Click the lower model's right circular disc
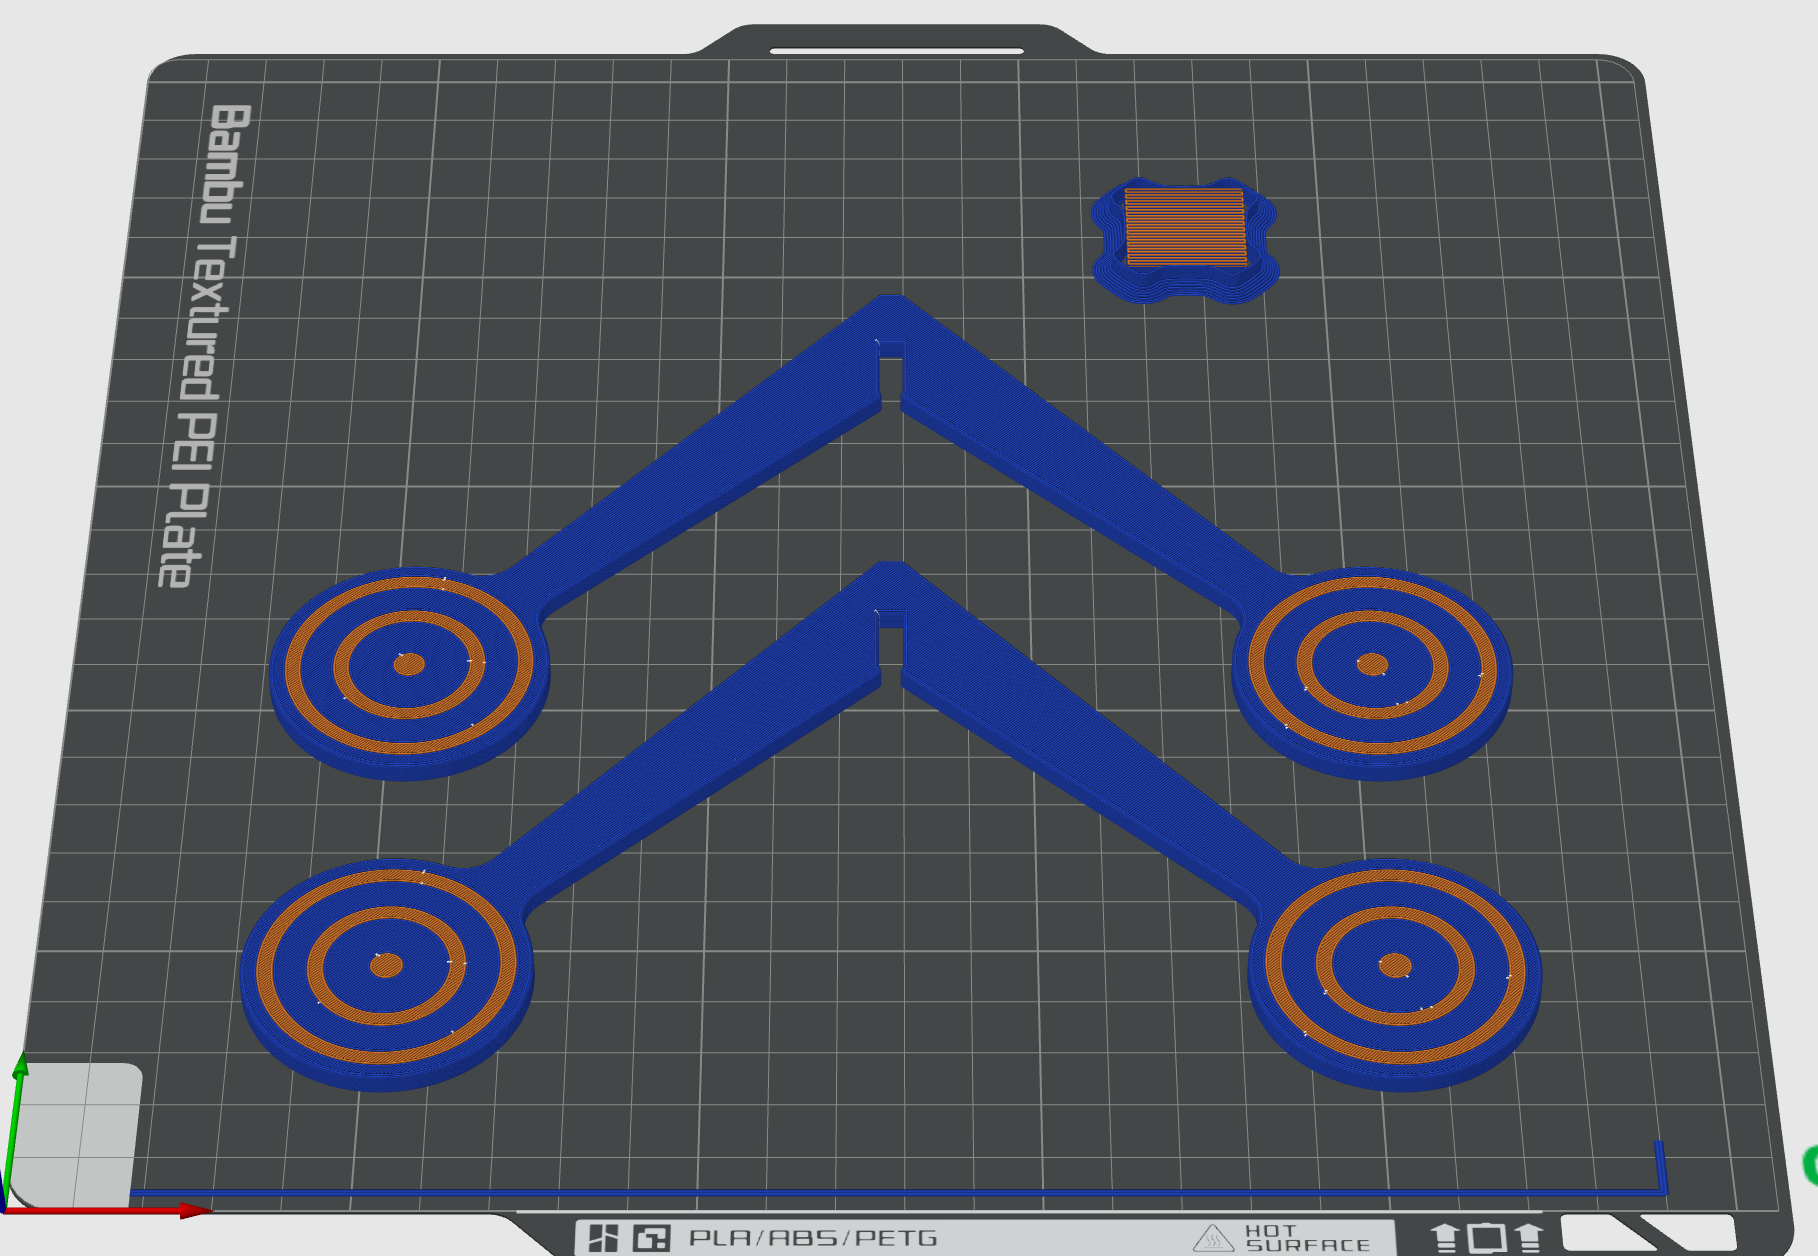The width and height of the screenshot is (1818, 1256). (x=1395, y=974)
